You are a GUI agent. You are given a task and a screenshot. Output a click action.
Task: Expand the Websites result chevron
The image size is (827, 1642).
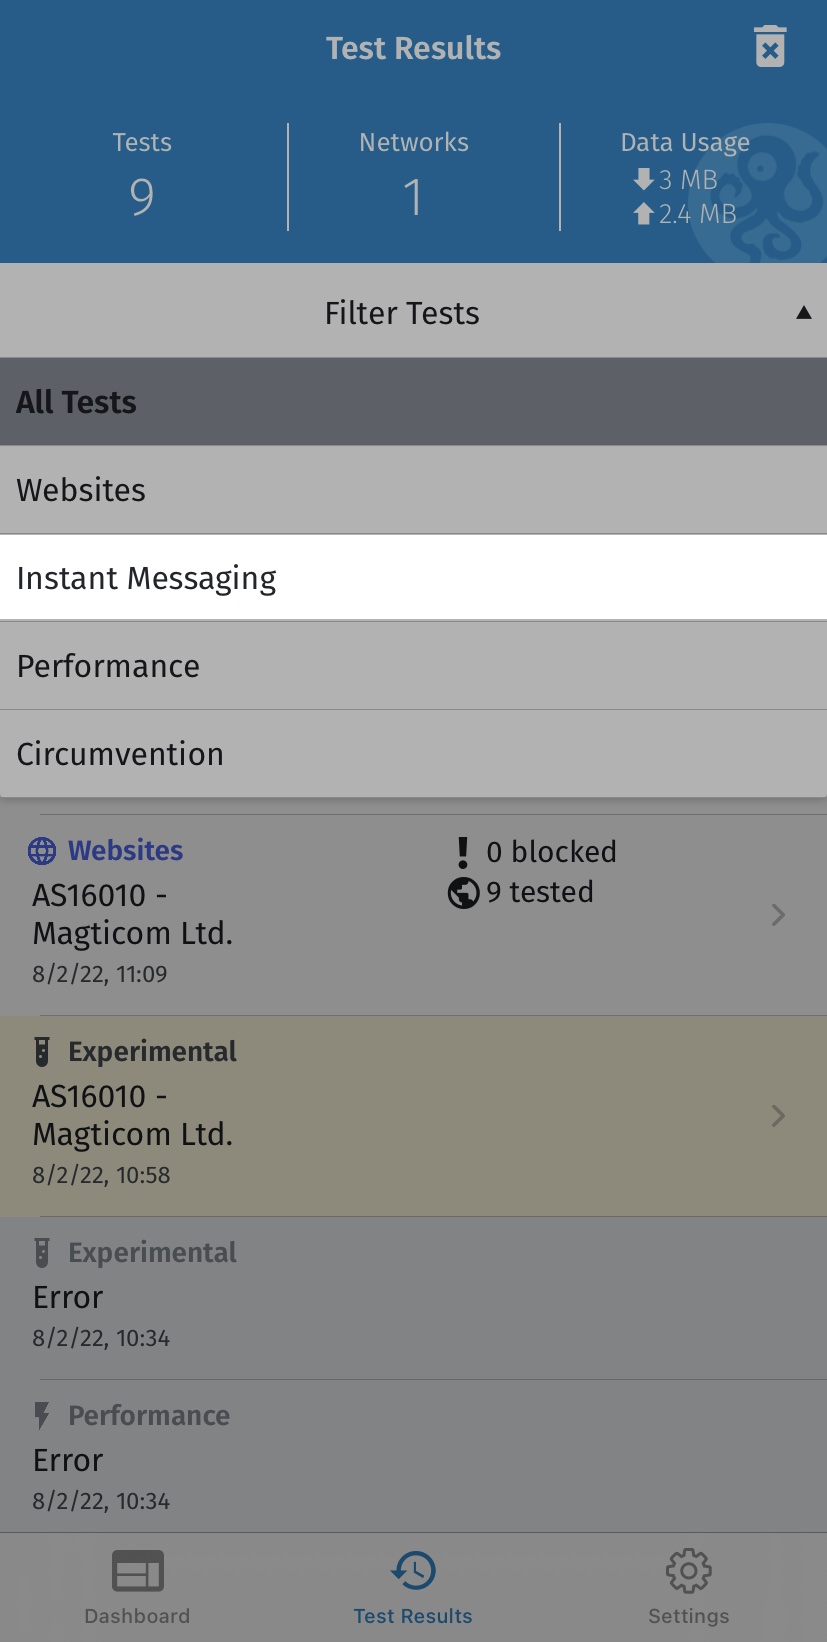[778, 914]
